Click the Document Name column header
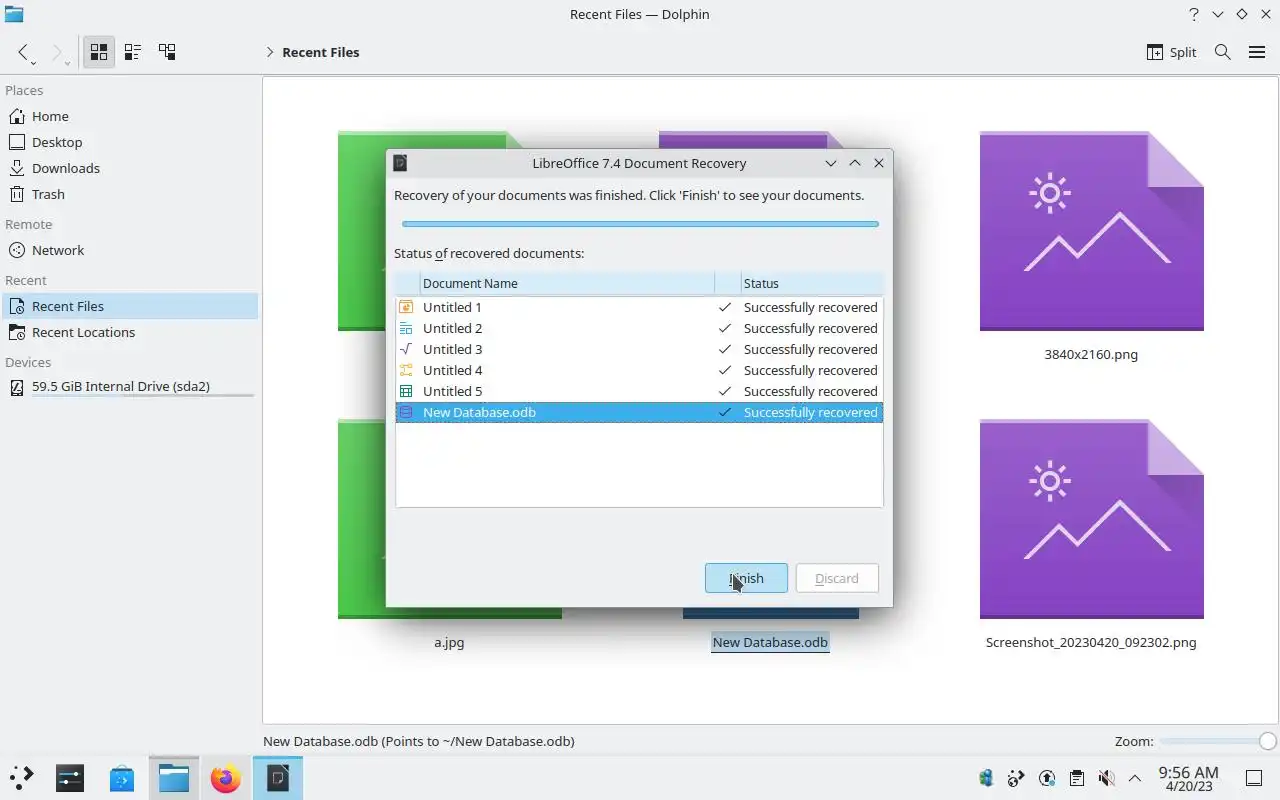The width and height of the screenshot is (1280, 800). (567, 283)
